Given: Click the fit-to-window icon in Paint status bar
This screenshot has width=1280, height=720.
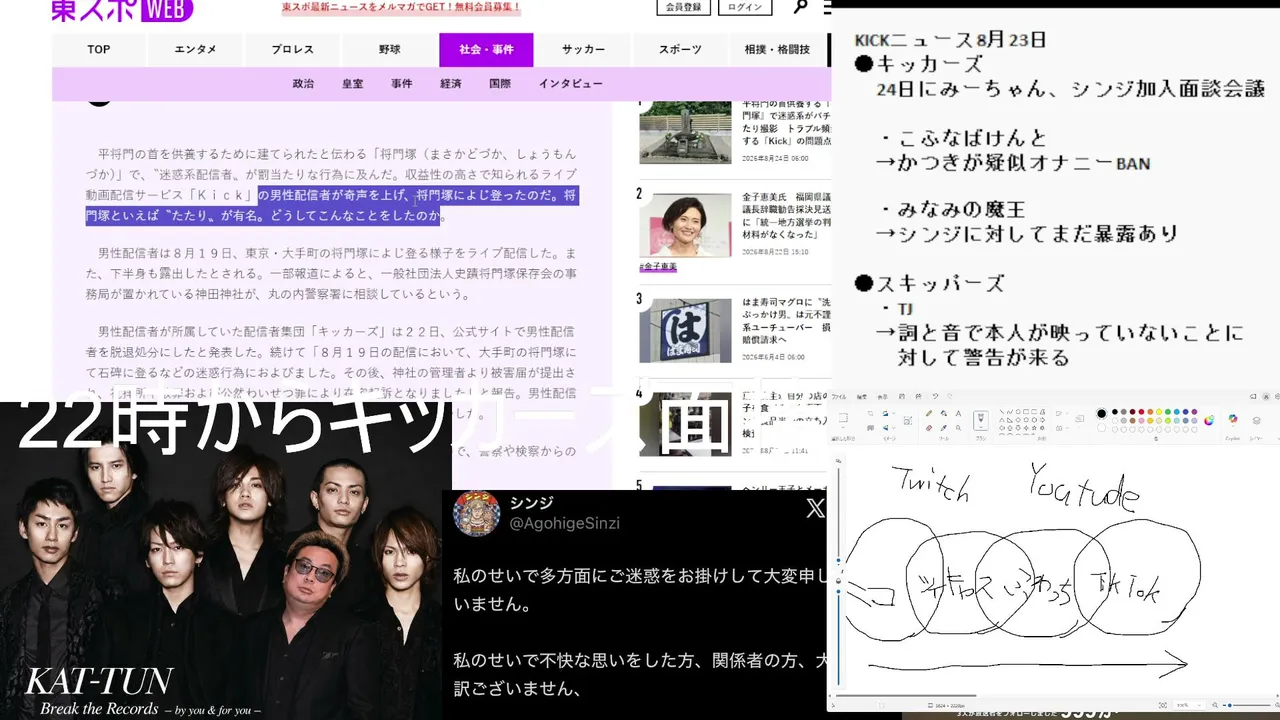Looking at the screenshot, I should tap(1163, 705).
